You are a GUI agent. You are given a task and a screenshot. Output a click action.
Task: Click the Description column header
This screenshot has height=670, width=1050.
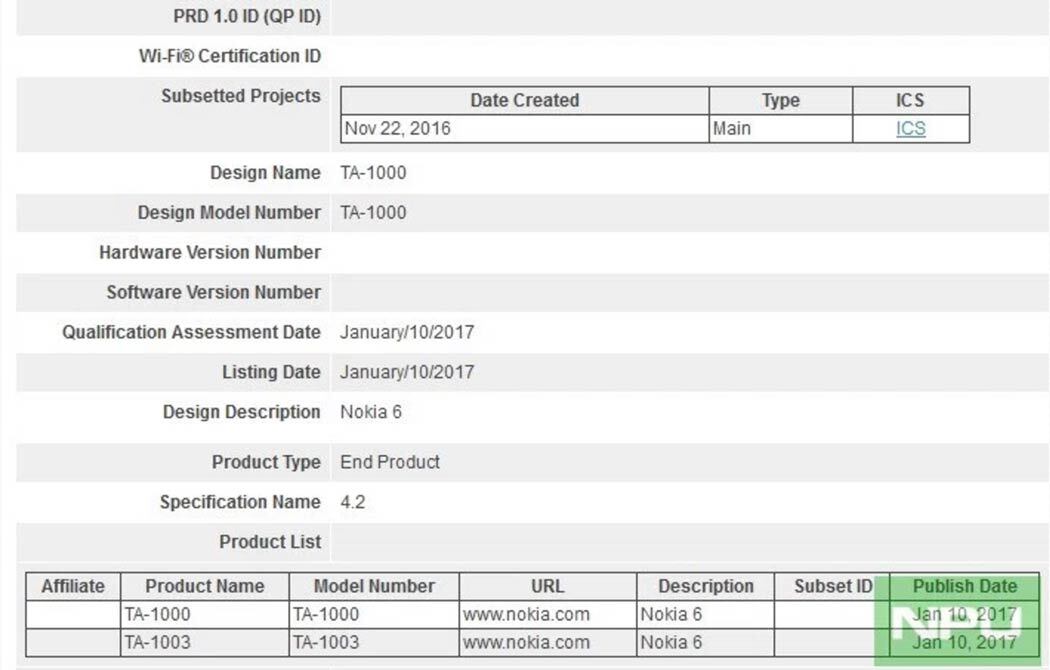(706, 586)
